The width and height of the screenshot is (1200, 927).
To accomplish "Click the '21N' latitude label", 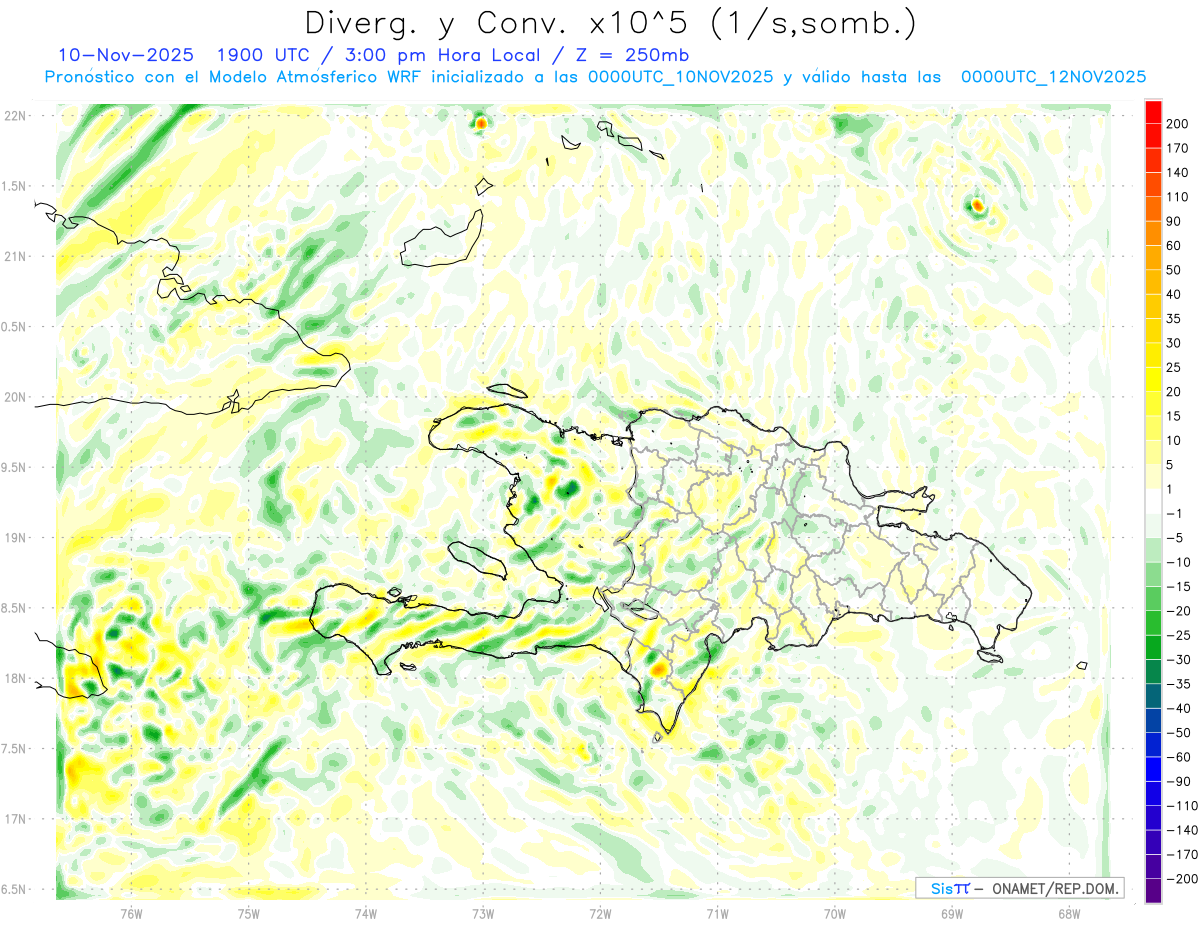I will pyautogui.click(x=15, y=256).
